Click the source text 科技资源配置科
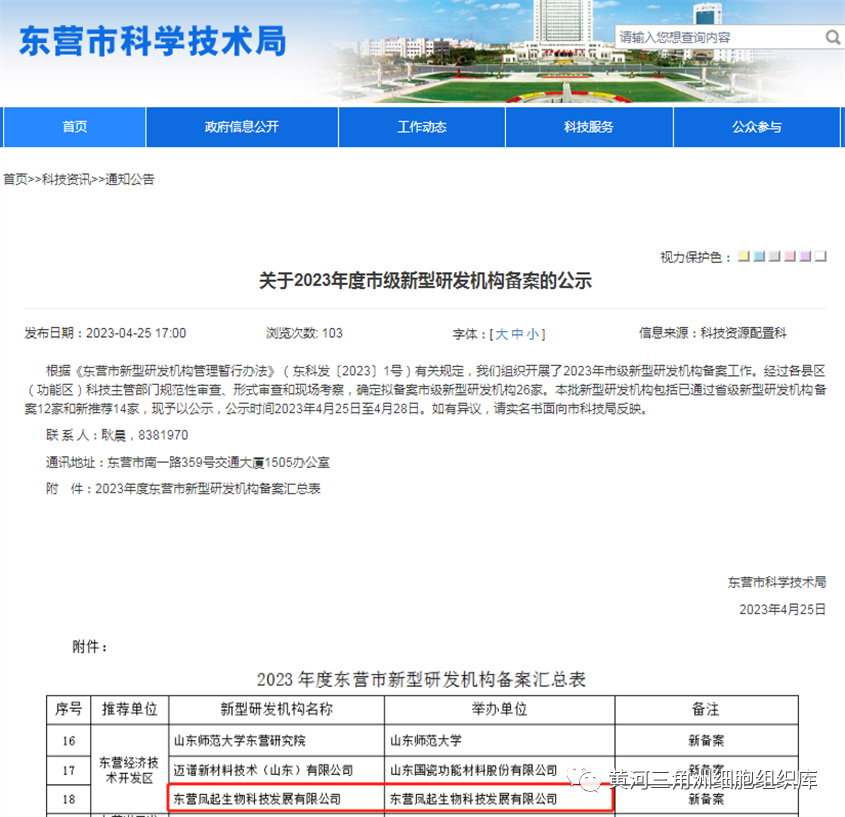Viewport: 845px width, 817px height. tap(743, 333)
